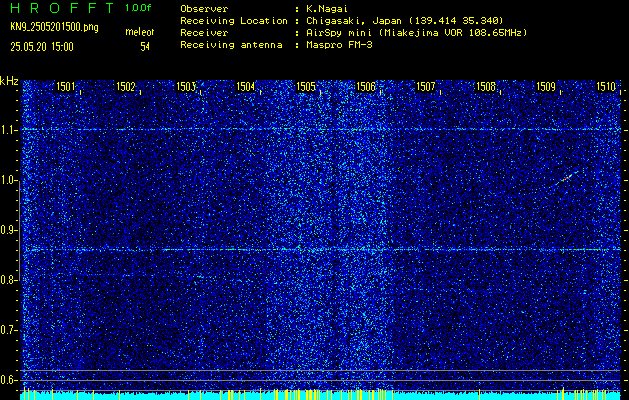Screen dimensions: 629x400
Task: Select the 1510 time marker
Action: pyautogui.click(x=606, y=87)
